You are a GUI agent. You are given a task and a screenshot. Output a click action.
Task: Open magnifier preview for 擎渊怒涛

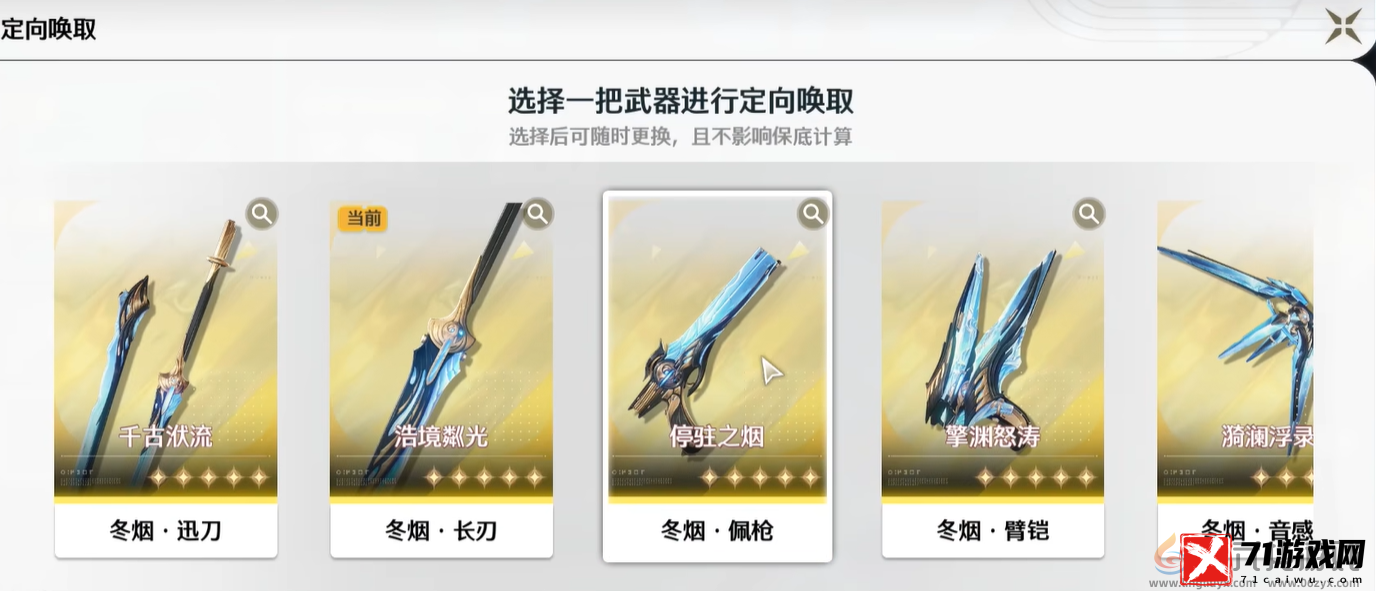1089,213
